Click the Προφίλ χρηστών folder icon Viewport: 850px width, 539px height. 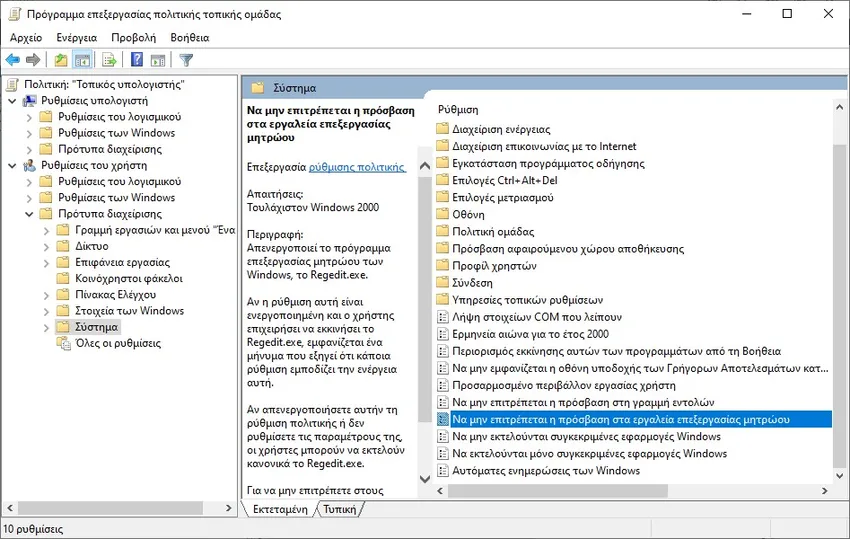click(x=443, y=266)
